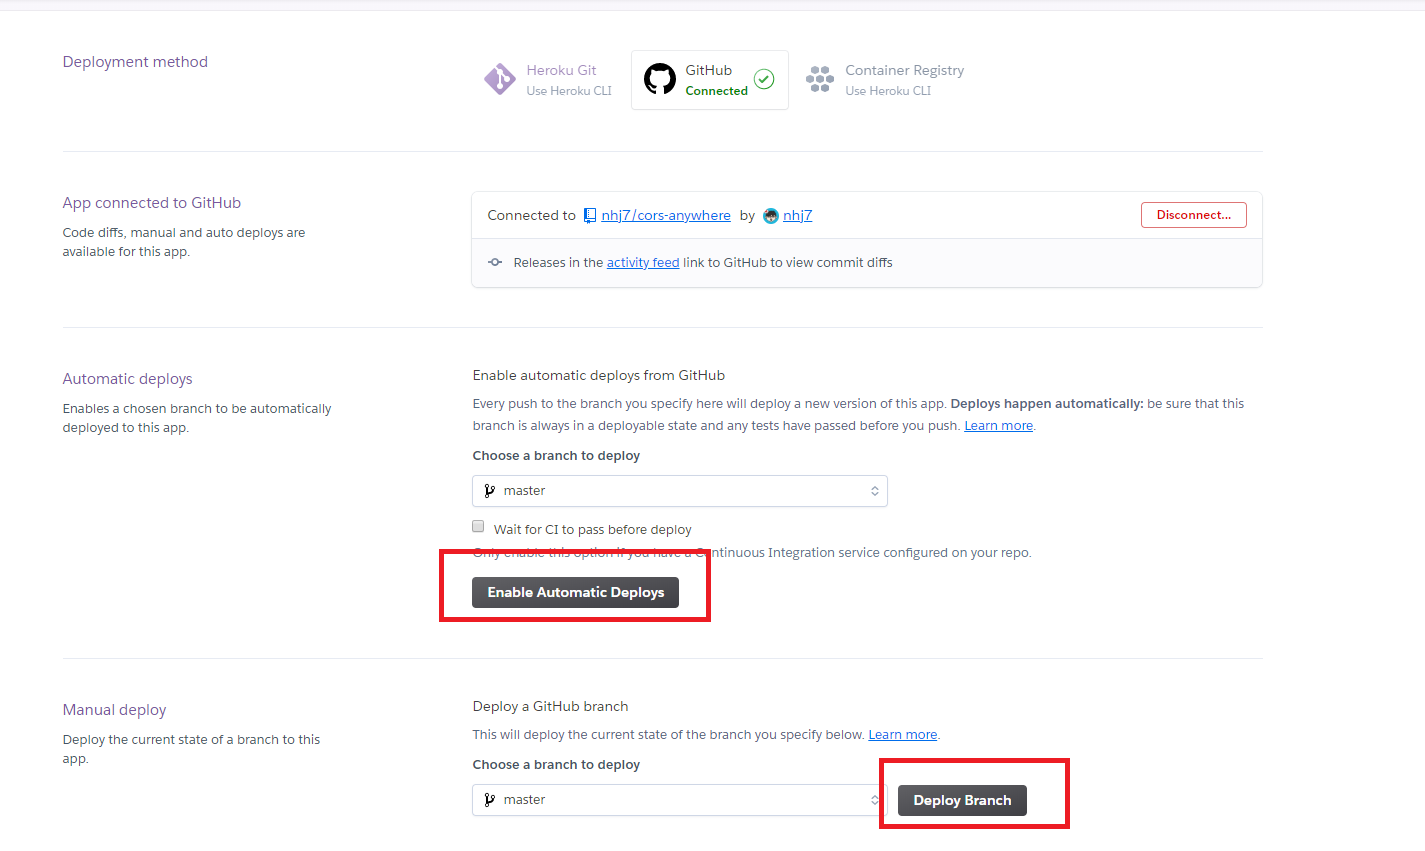This screenshot has height=851, width=1425.
Task: Select Heroku Git deployment method
Action: (x=548, y=80)
